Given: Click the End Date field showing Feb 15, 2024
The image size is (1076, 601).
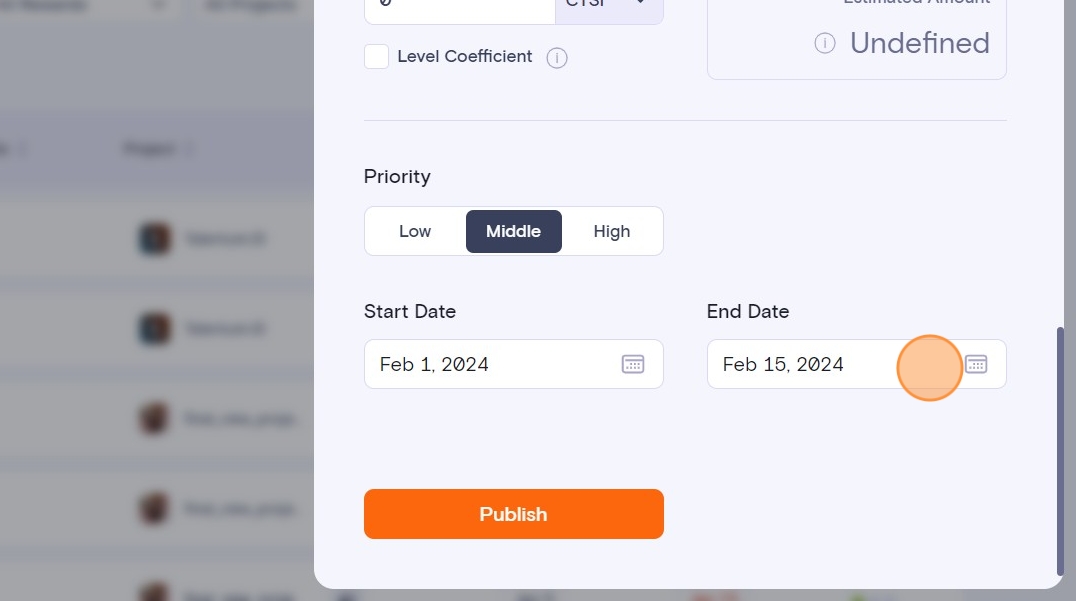Looking at the screenshot, I should (x=800, y=364).
